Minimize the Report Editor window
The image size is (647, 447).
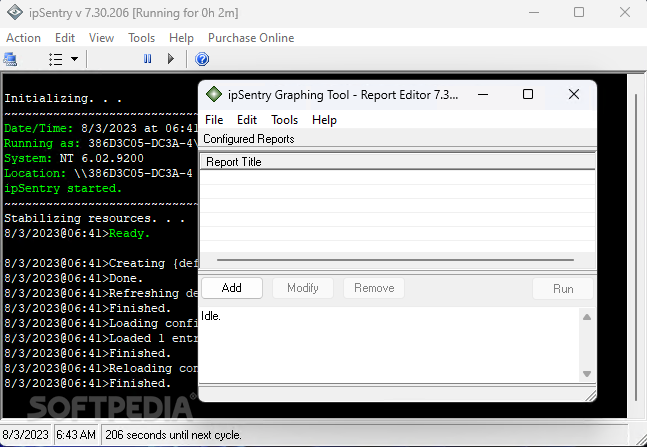pyautogui.click(x=483, y=95)
